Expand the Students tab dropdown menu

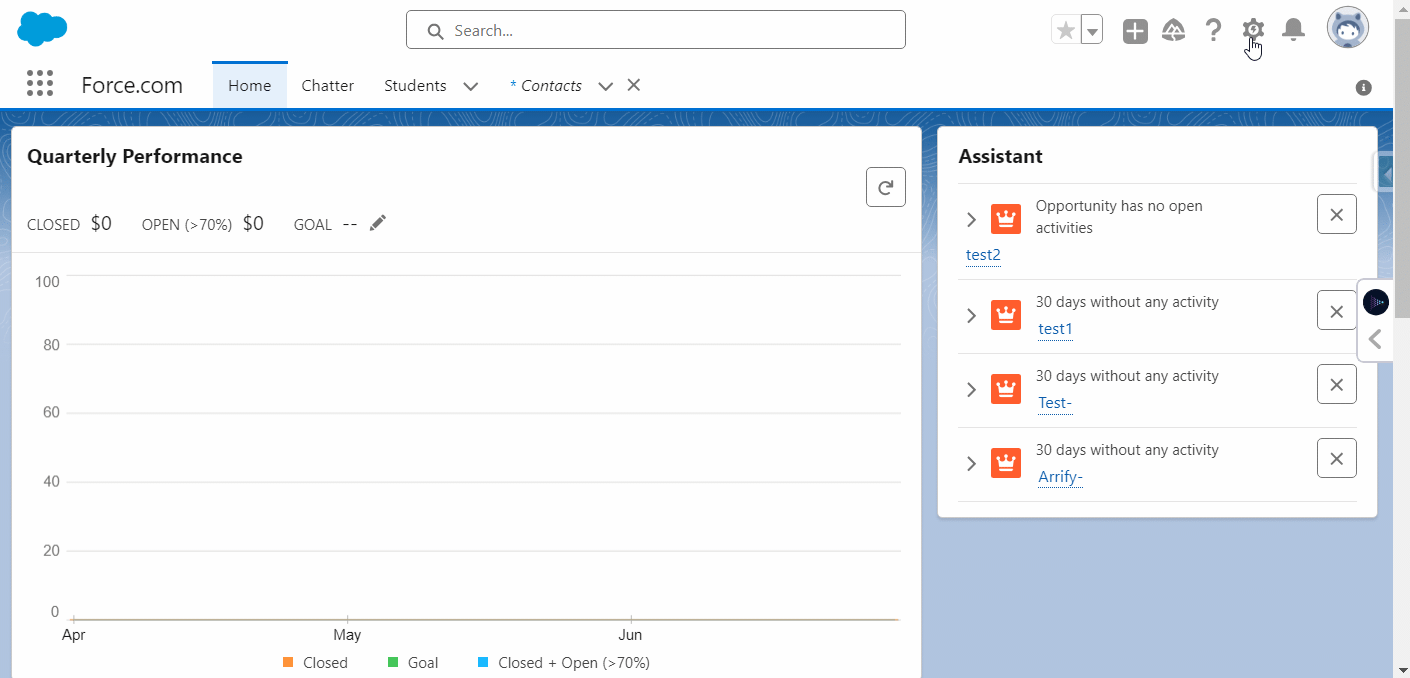tap(471, 86)
